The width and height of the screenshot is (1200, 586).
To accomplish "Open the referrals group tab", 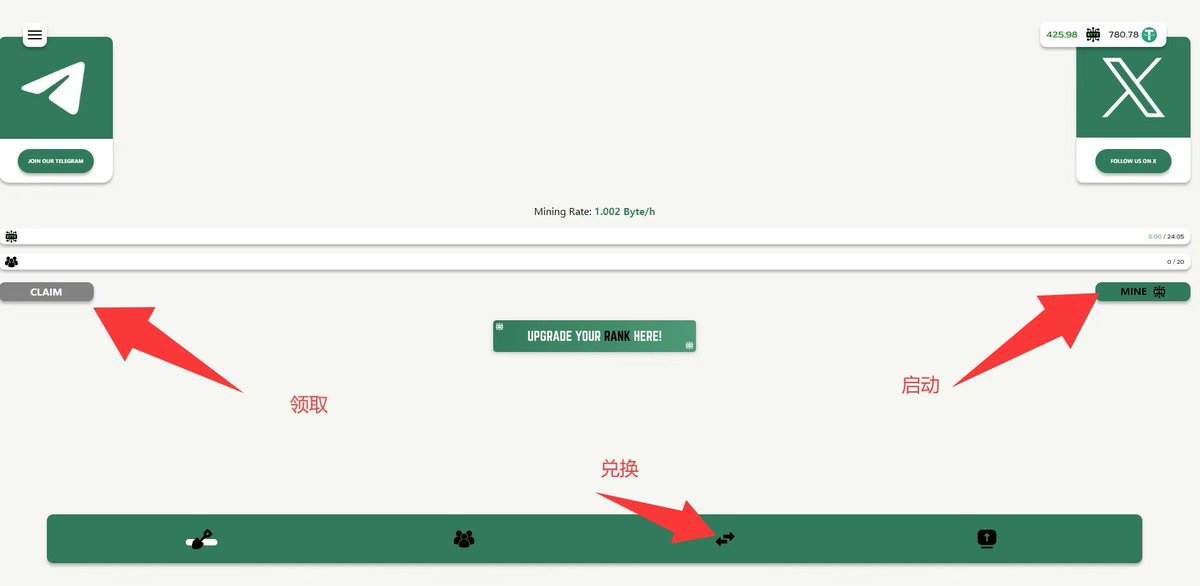I will (464, 539).
